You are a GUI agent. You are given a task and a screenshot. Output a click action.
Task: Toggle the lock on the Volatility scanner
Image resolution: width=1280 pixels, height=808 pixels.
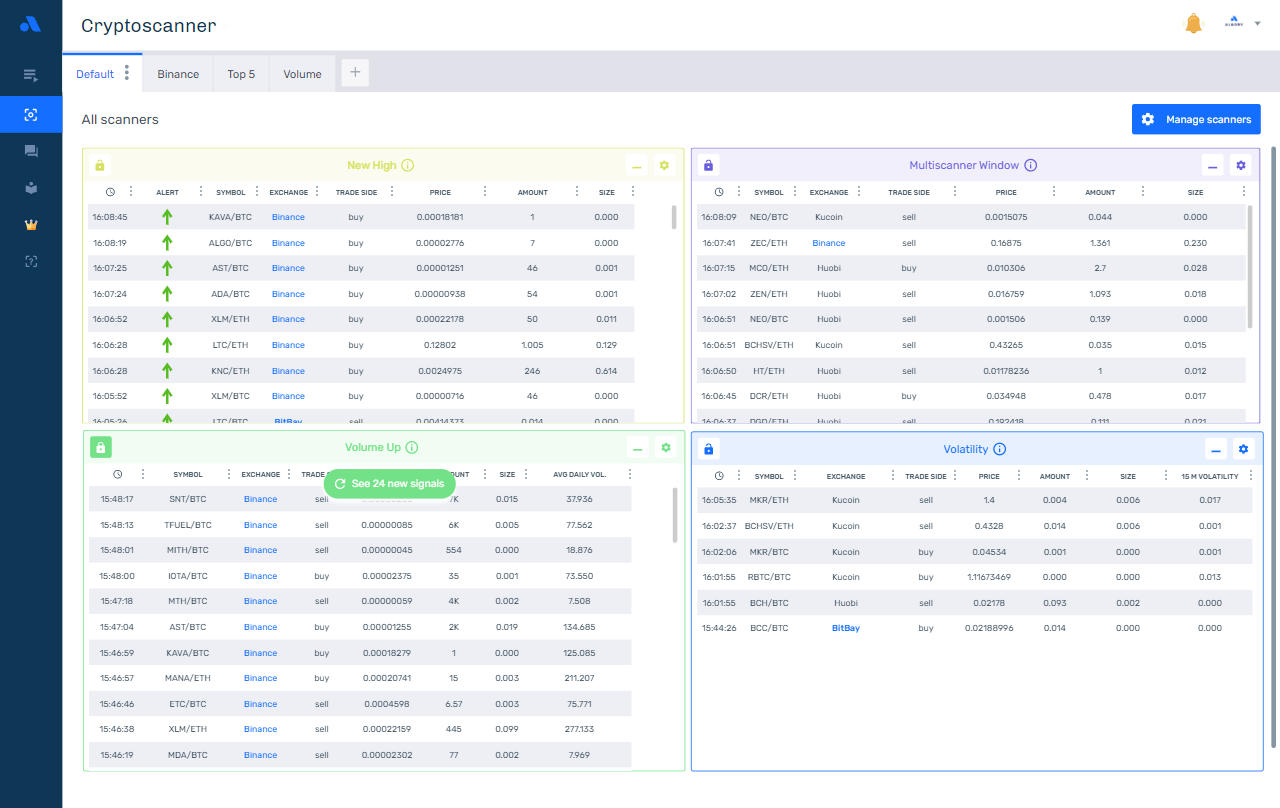709,449
